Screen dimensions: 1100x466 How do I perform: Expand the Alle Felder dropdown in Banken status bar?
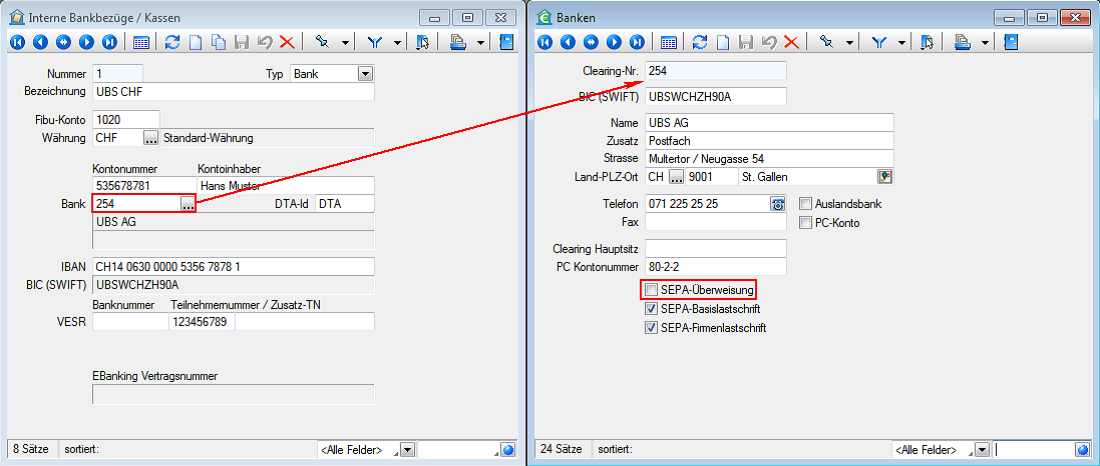pyautogui.click(x=981, y=450)
